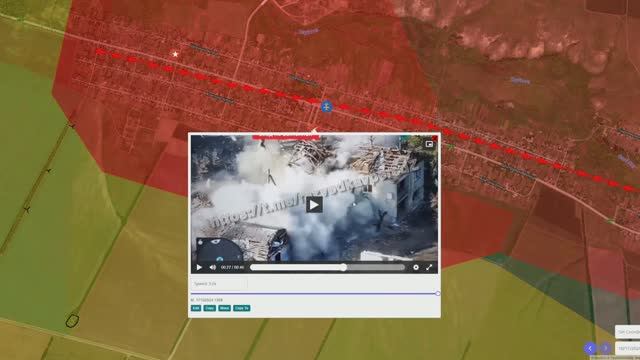The image size is (640, 360).
Task: Play the video with the small play button
Action: pyautogui.click(x=199, y=267)
